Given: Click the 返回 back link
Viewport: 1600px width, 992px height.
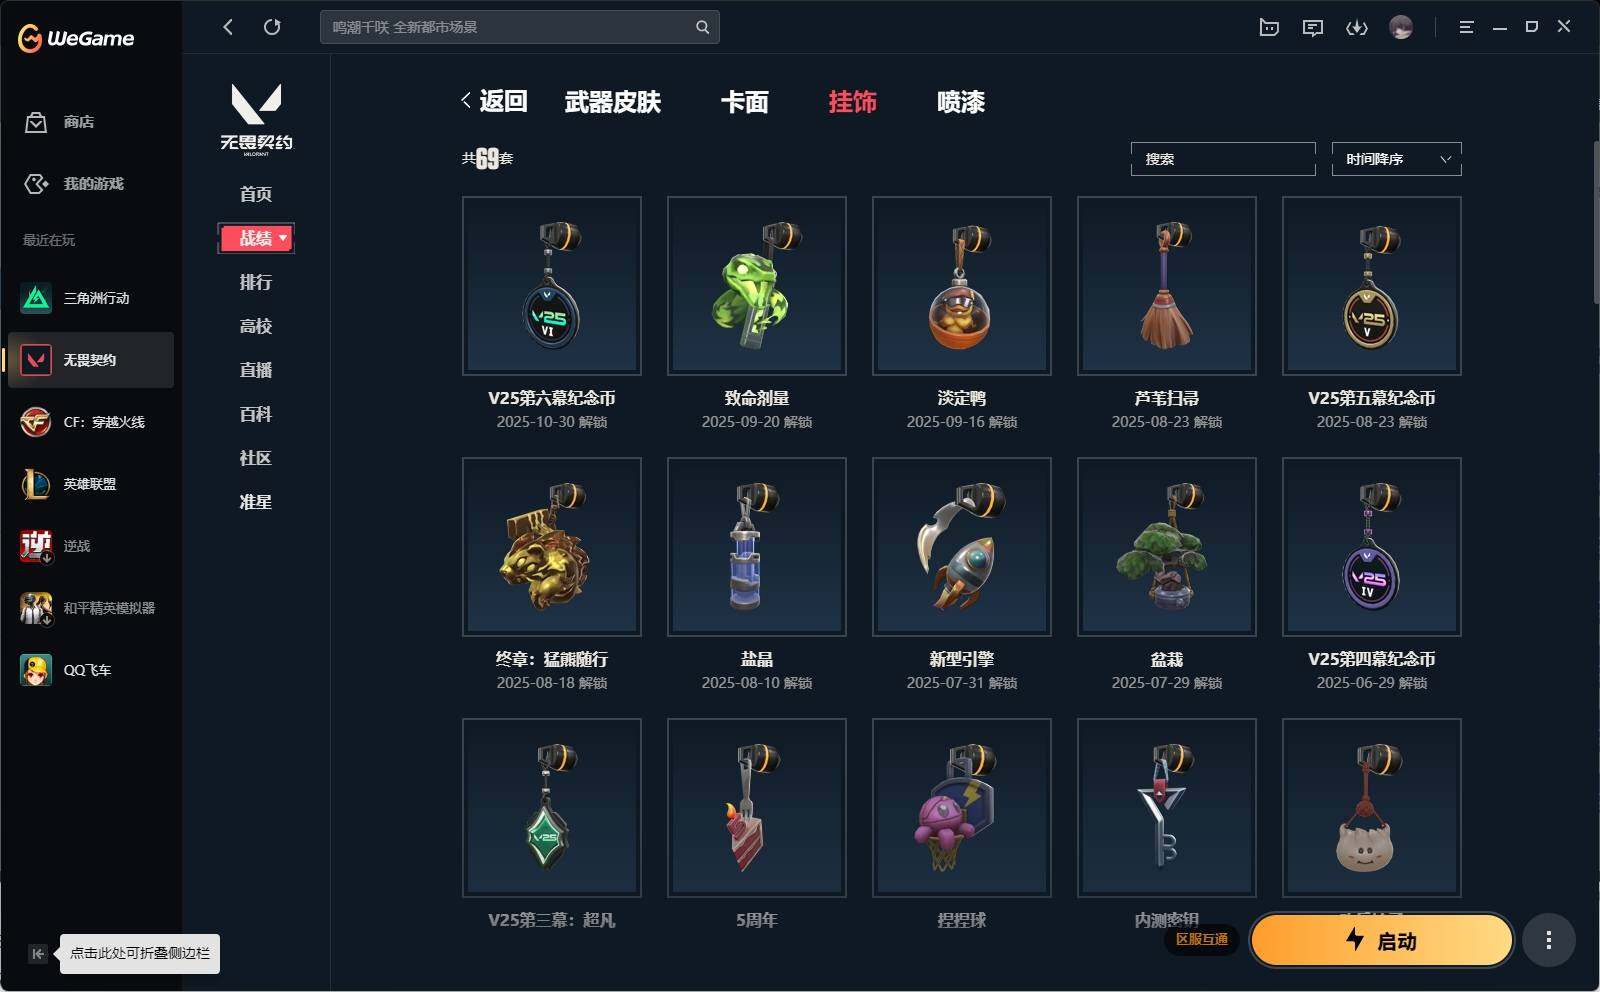Looking at the screenshot, I should coord(494,101).
